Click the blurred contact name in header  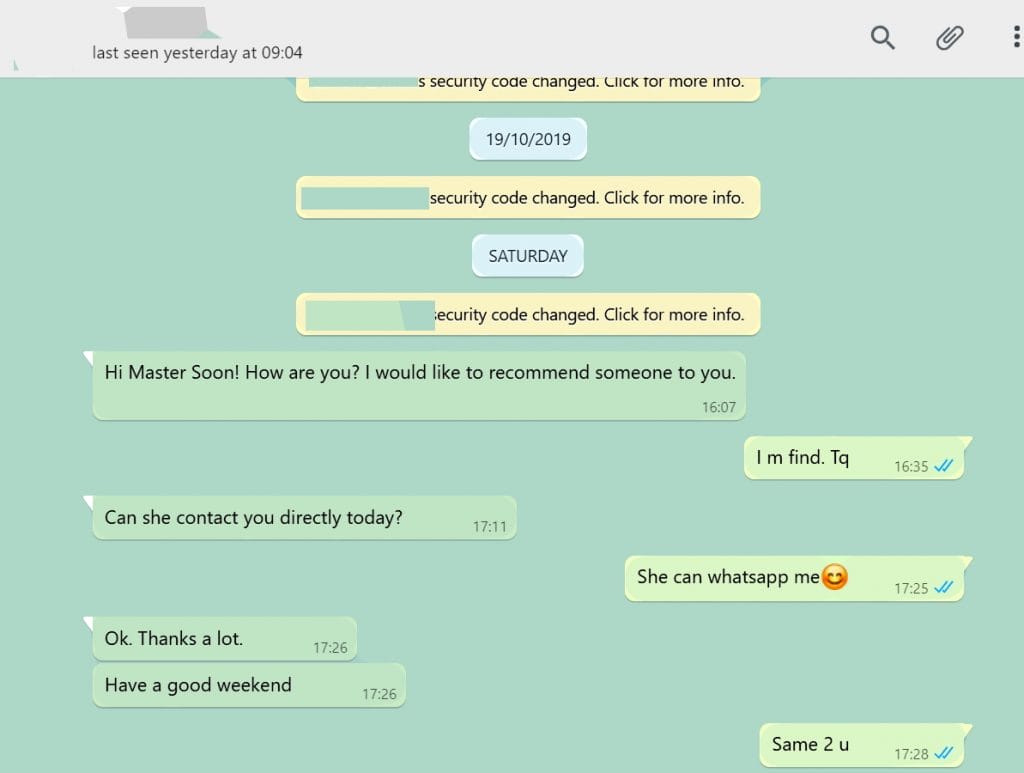tap(168, 22)
